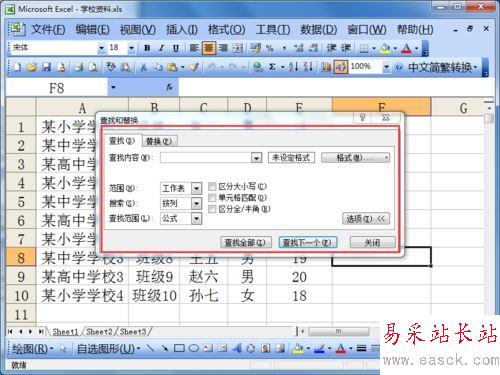Image resolution: width=500 pixels, height=375 pixels.
Task: Toggle underline formatting in the toolbar
Action: pos(176,48)
